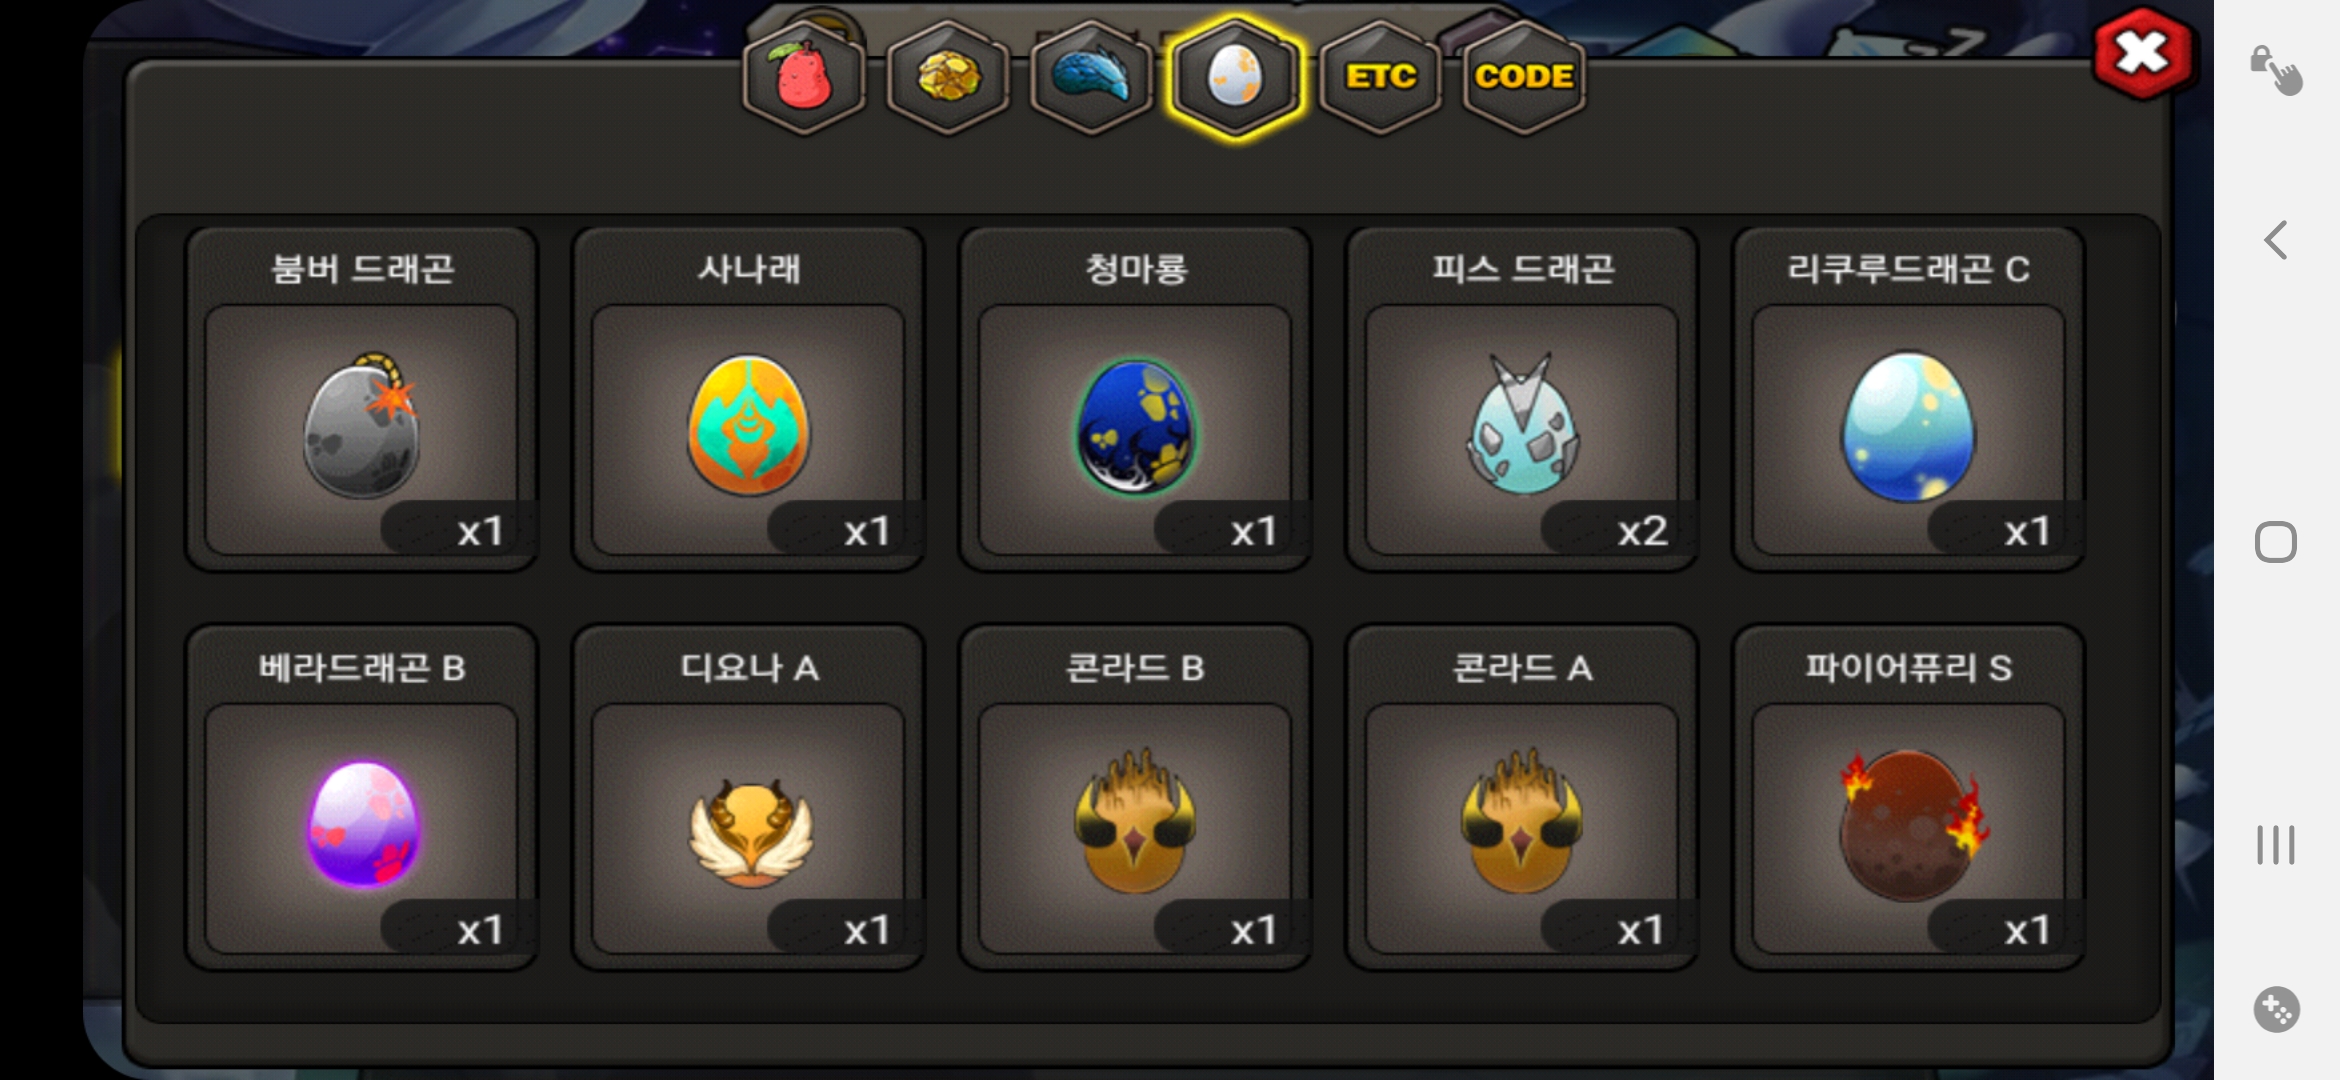Select the 콘라드 A horned egg
2340x1080 pixels.
[1523, 798]
